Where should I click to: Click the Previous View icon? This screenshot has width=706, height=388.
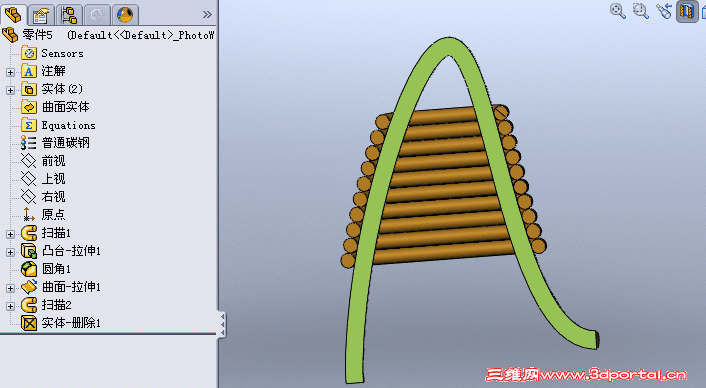click(x=664, y=11)
